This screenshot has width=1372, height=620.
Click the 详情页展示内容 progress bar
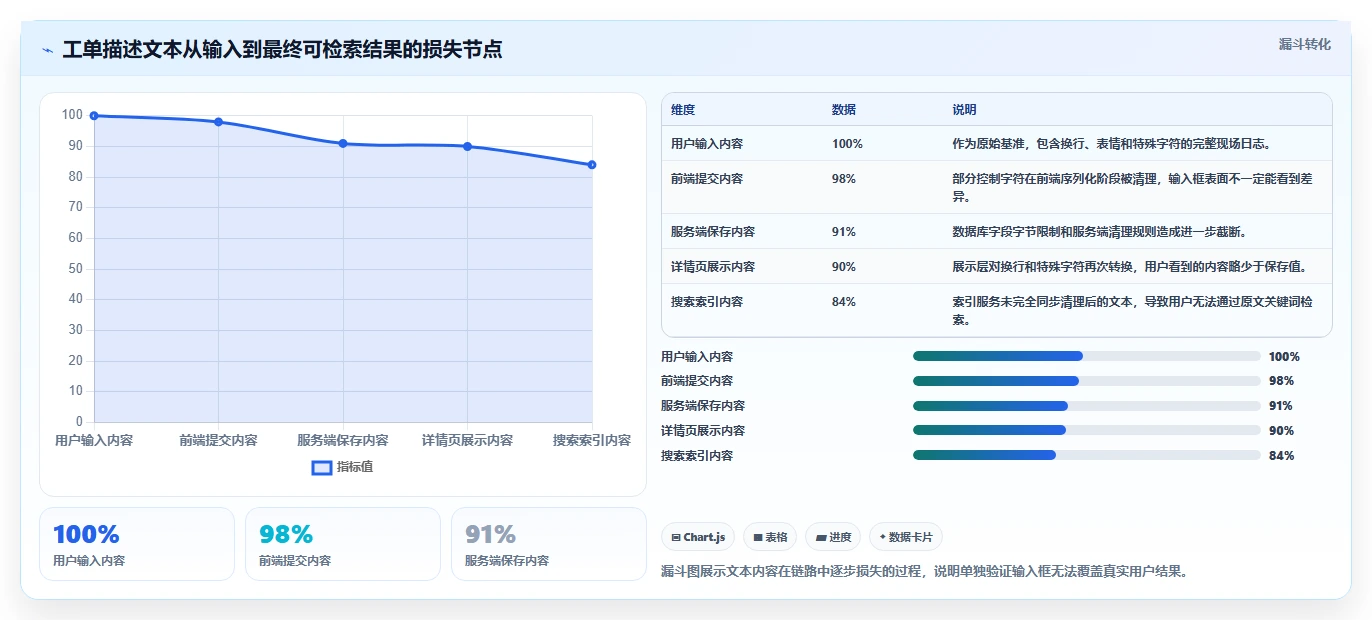(1086, 431)
